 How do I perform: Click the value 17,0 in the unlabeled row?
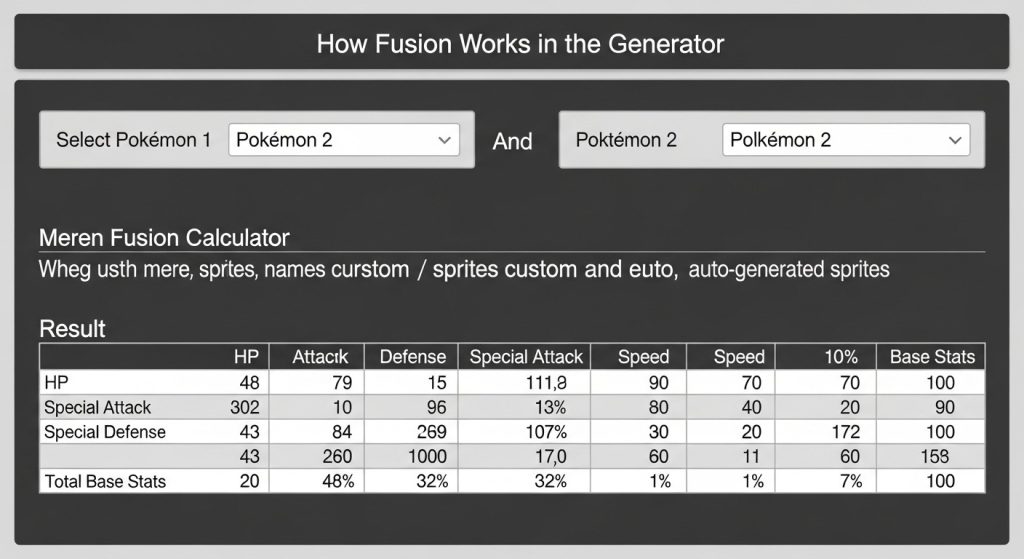(x=551, y=456)
